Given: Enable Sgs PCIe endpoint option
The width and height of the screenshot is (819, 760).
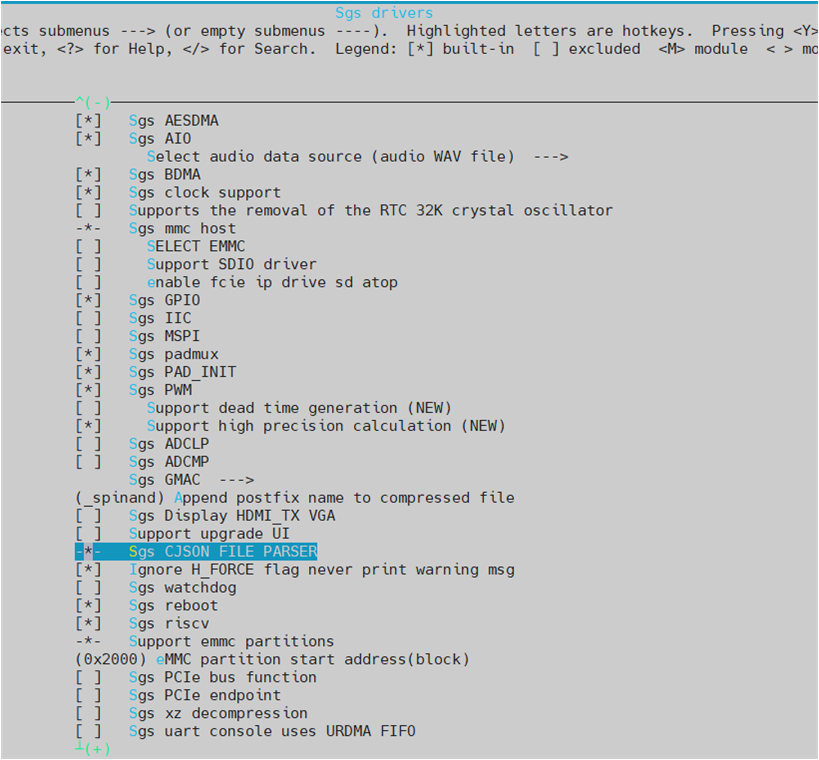Looking at the screenshot, I should click(88, 696).
